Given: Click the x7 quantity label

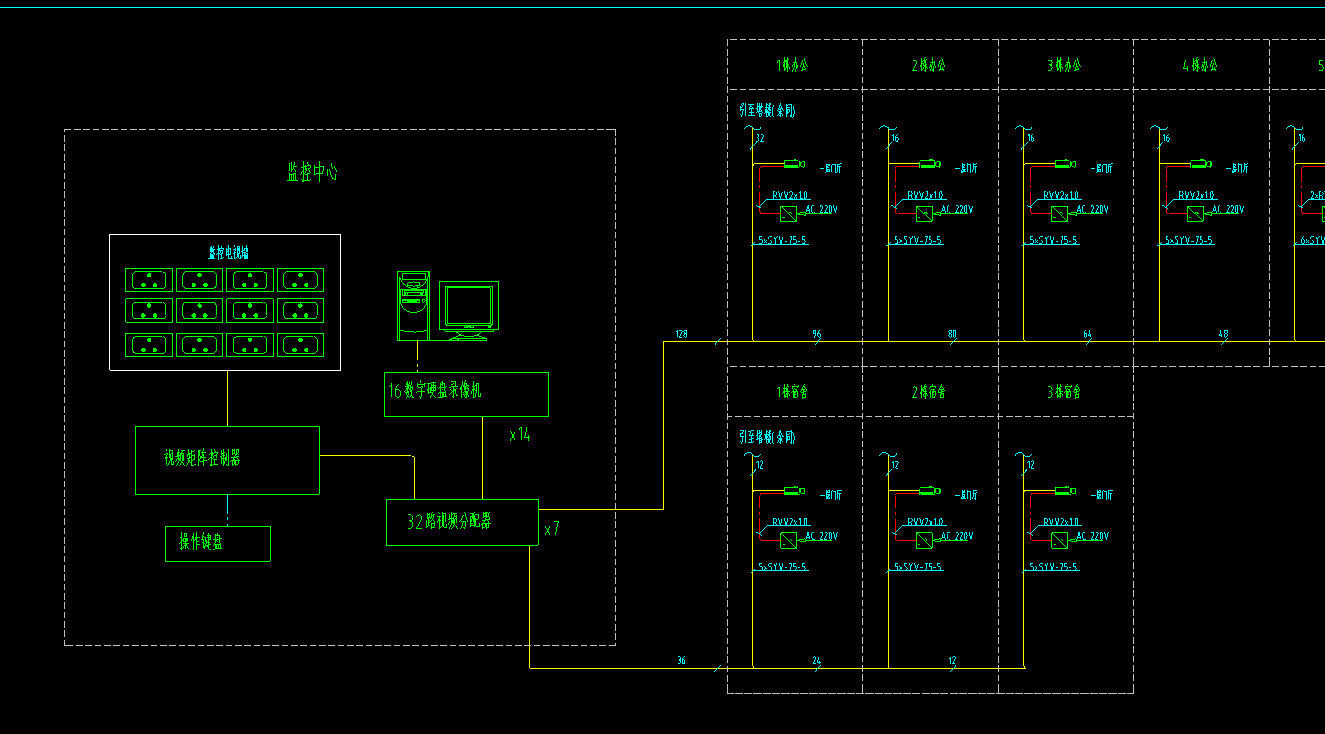Looking at the screenshot, I should (x=552, y=529).
